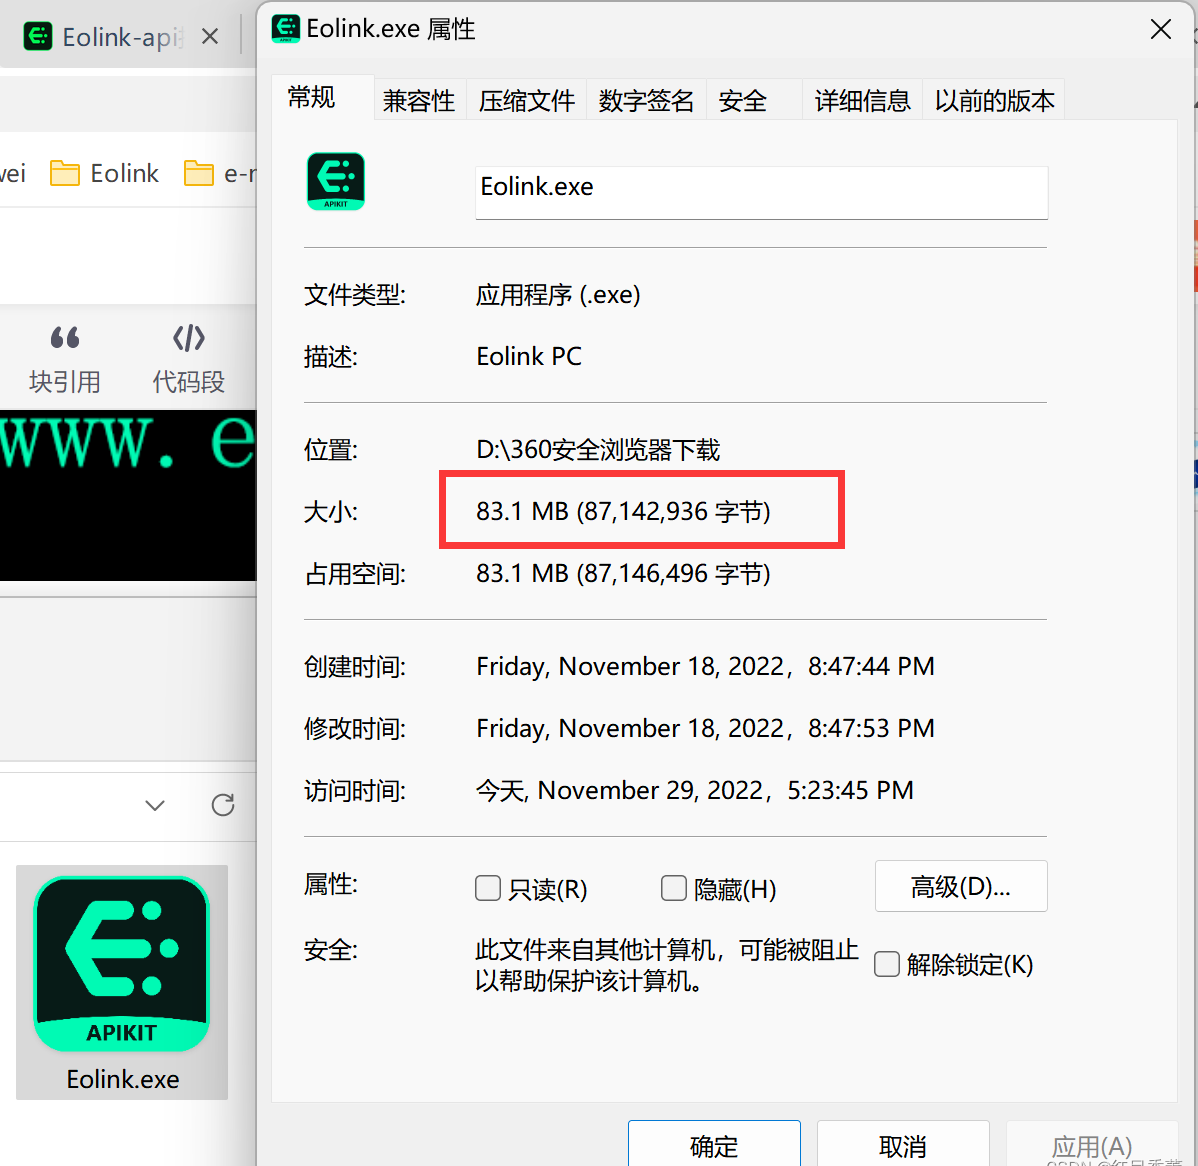This screenshot has height=1166, width=1198.
Task: Enable the 解除锁定(K) unblock checkbox
Action: (x=886, y=964)
